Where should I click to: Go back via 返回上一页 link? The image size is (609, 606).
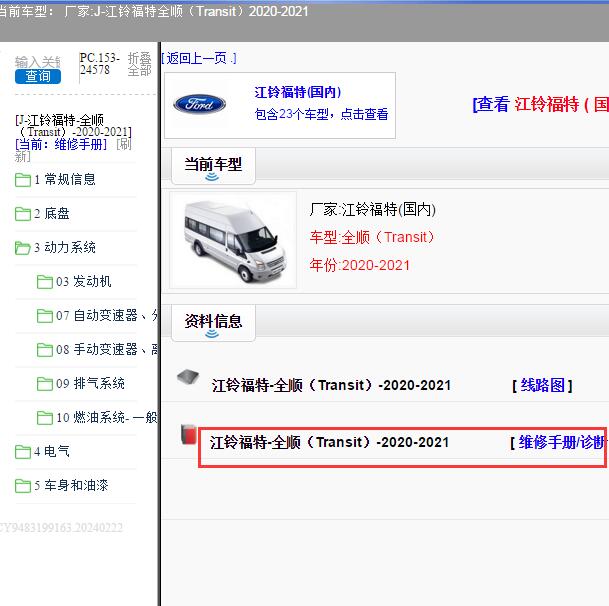(199, 58)
